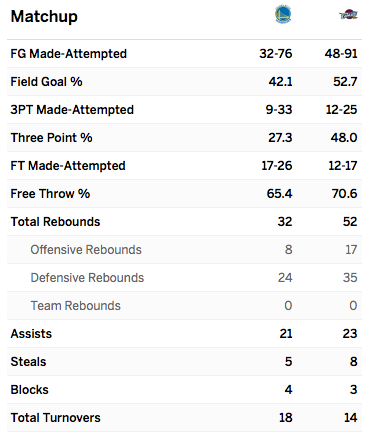Click the Total Turnovers row label
Image resolution: width=372 pixels, height=432 pixels.
click(x=55, y=418)
